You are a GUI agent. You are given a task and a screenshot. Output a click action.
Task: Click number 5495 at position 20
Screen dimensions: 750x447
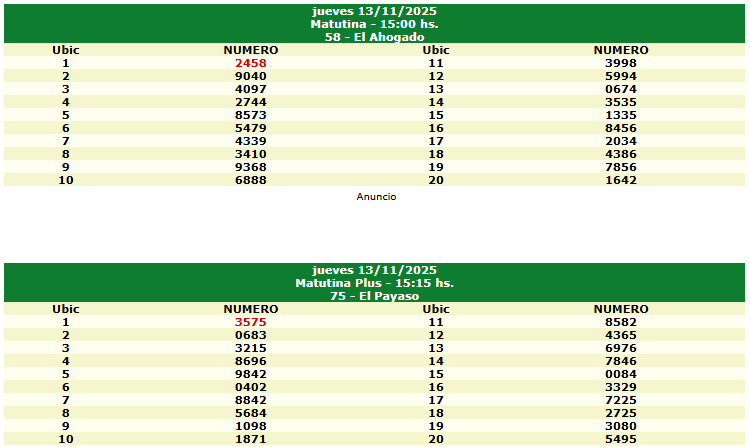[x=620, y=439]
